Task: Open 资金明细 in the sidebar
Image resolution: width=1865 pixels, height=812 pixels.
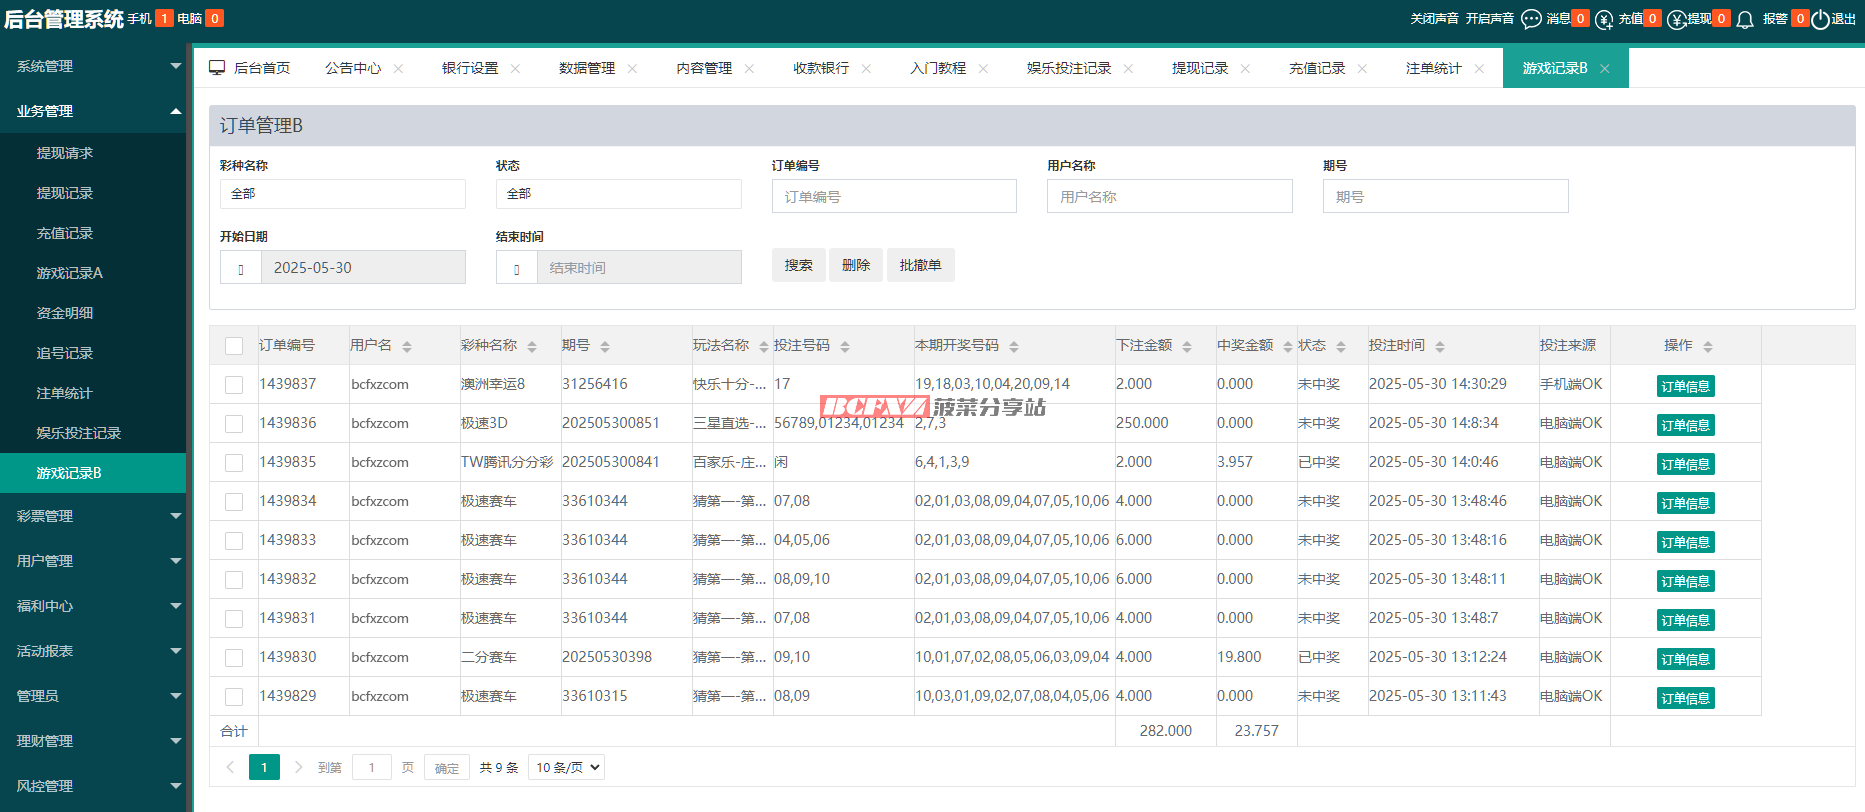Action: coord(65,313)
